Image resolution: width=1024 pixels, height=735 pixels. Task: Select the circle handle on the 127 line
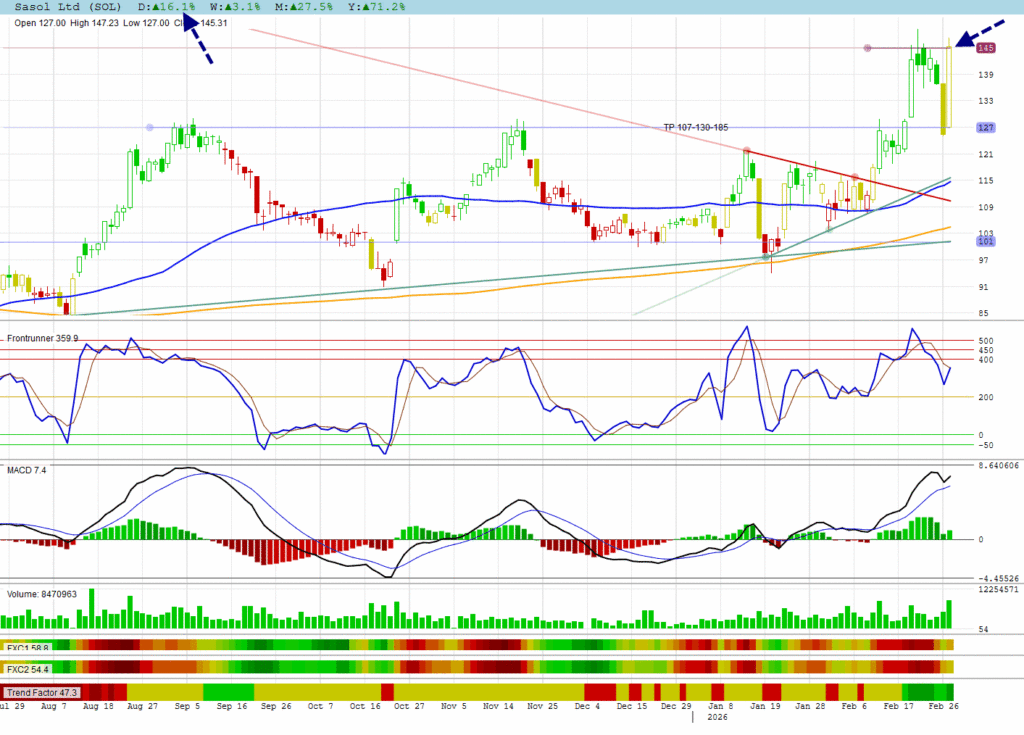tap(150, 127)
